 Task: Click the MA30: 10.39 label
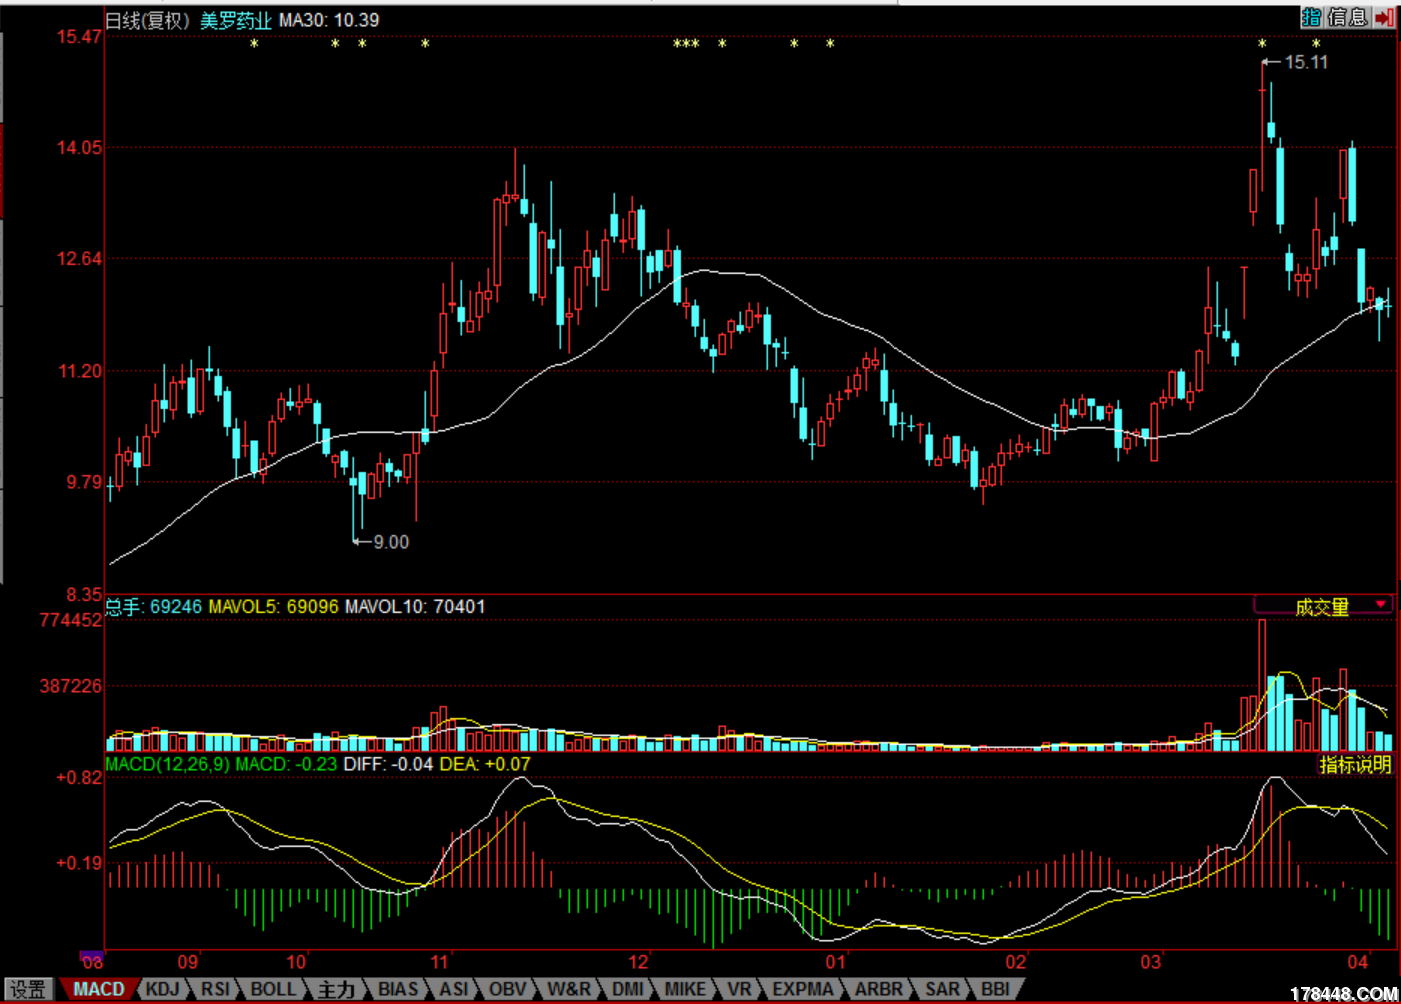(x=329, y=20)
